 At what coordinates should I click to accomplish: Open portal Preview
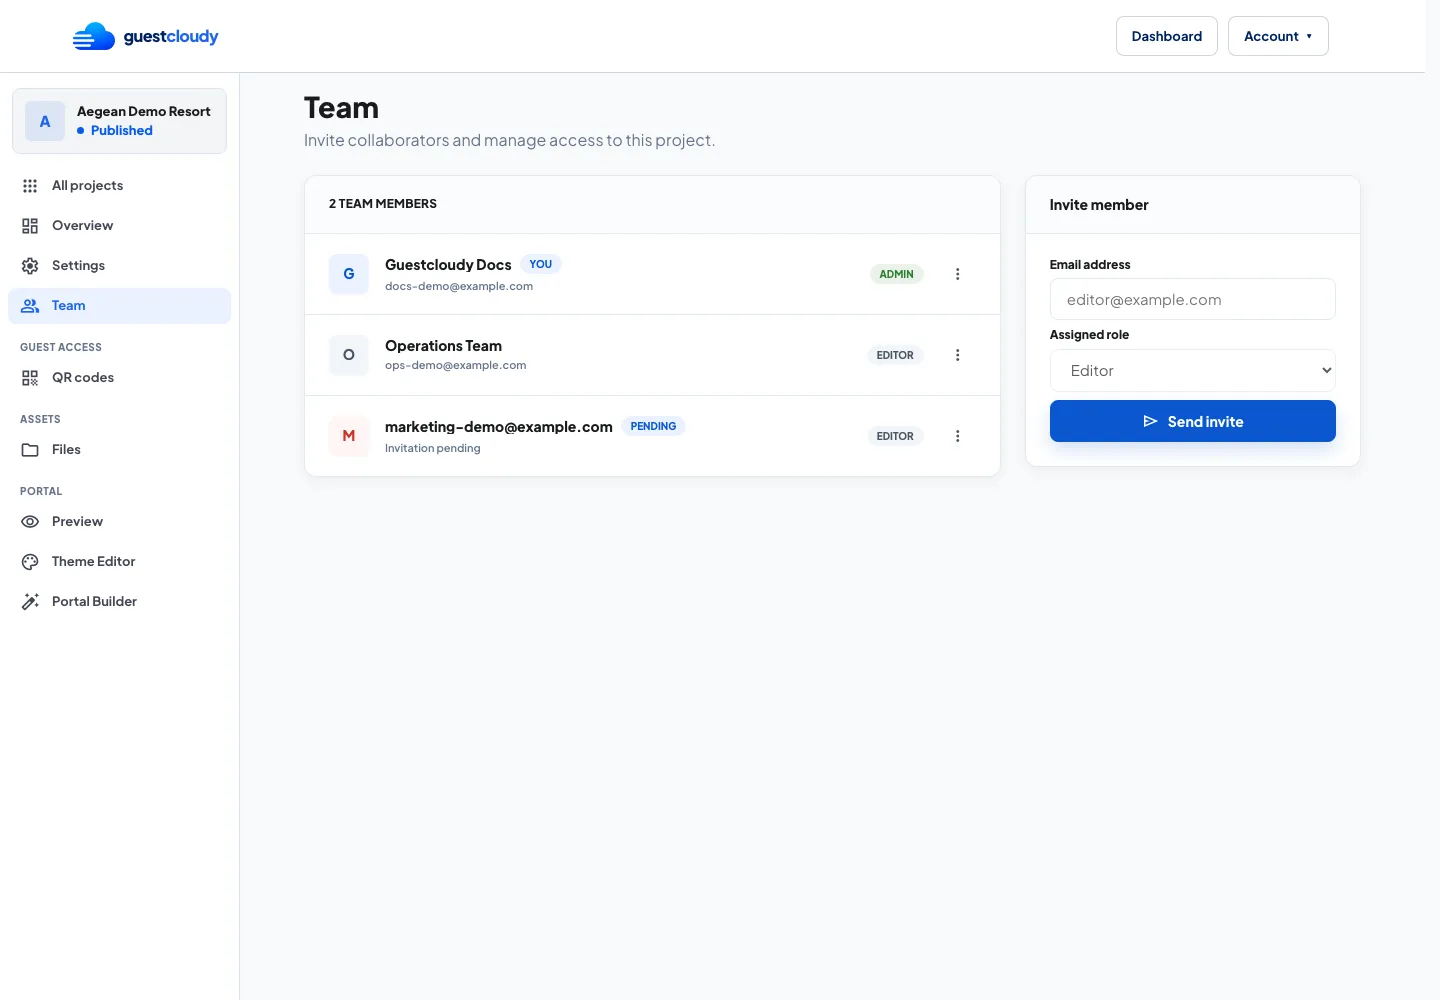(x=119, y=522)
